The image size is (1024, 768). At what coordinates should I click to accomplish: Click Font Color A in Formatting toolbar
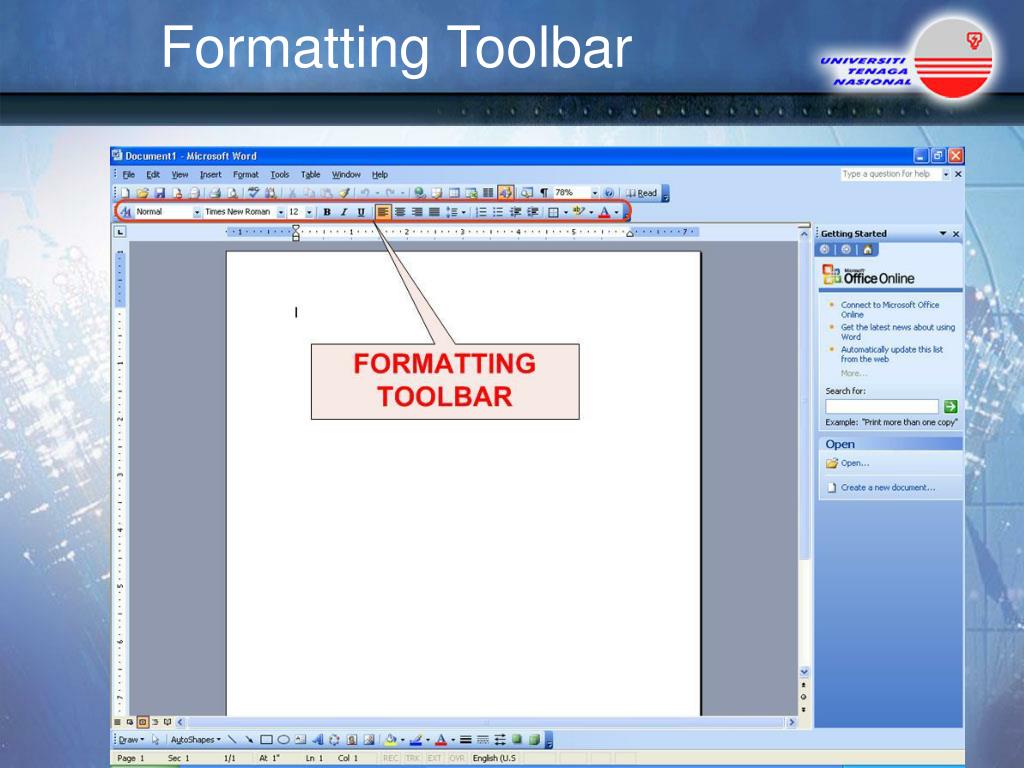point(605,212)
